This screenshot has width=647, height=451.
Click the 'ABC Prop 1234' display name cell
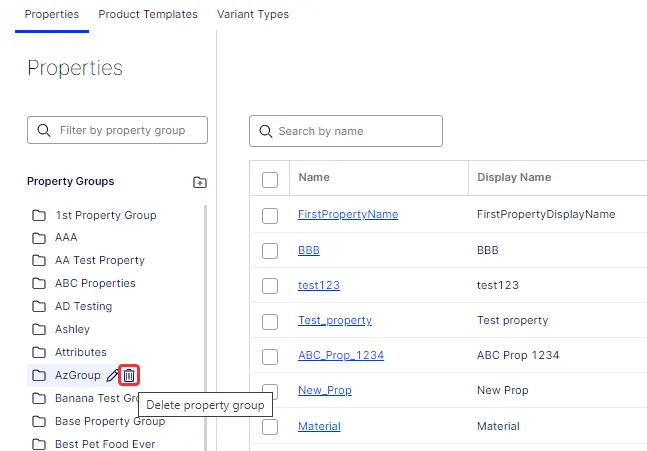518,355
